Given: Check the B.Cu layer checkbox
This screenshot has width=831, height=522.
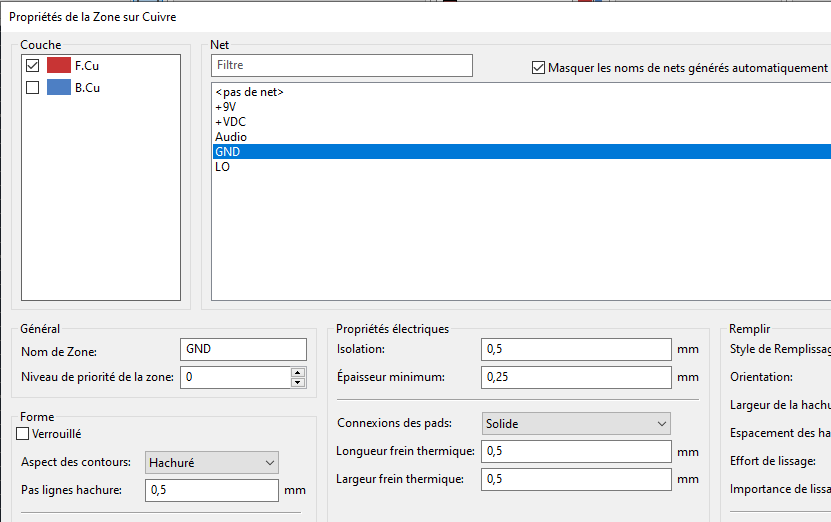Looking at the screenshot, I should [x=33, y=88].
